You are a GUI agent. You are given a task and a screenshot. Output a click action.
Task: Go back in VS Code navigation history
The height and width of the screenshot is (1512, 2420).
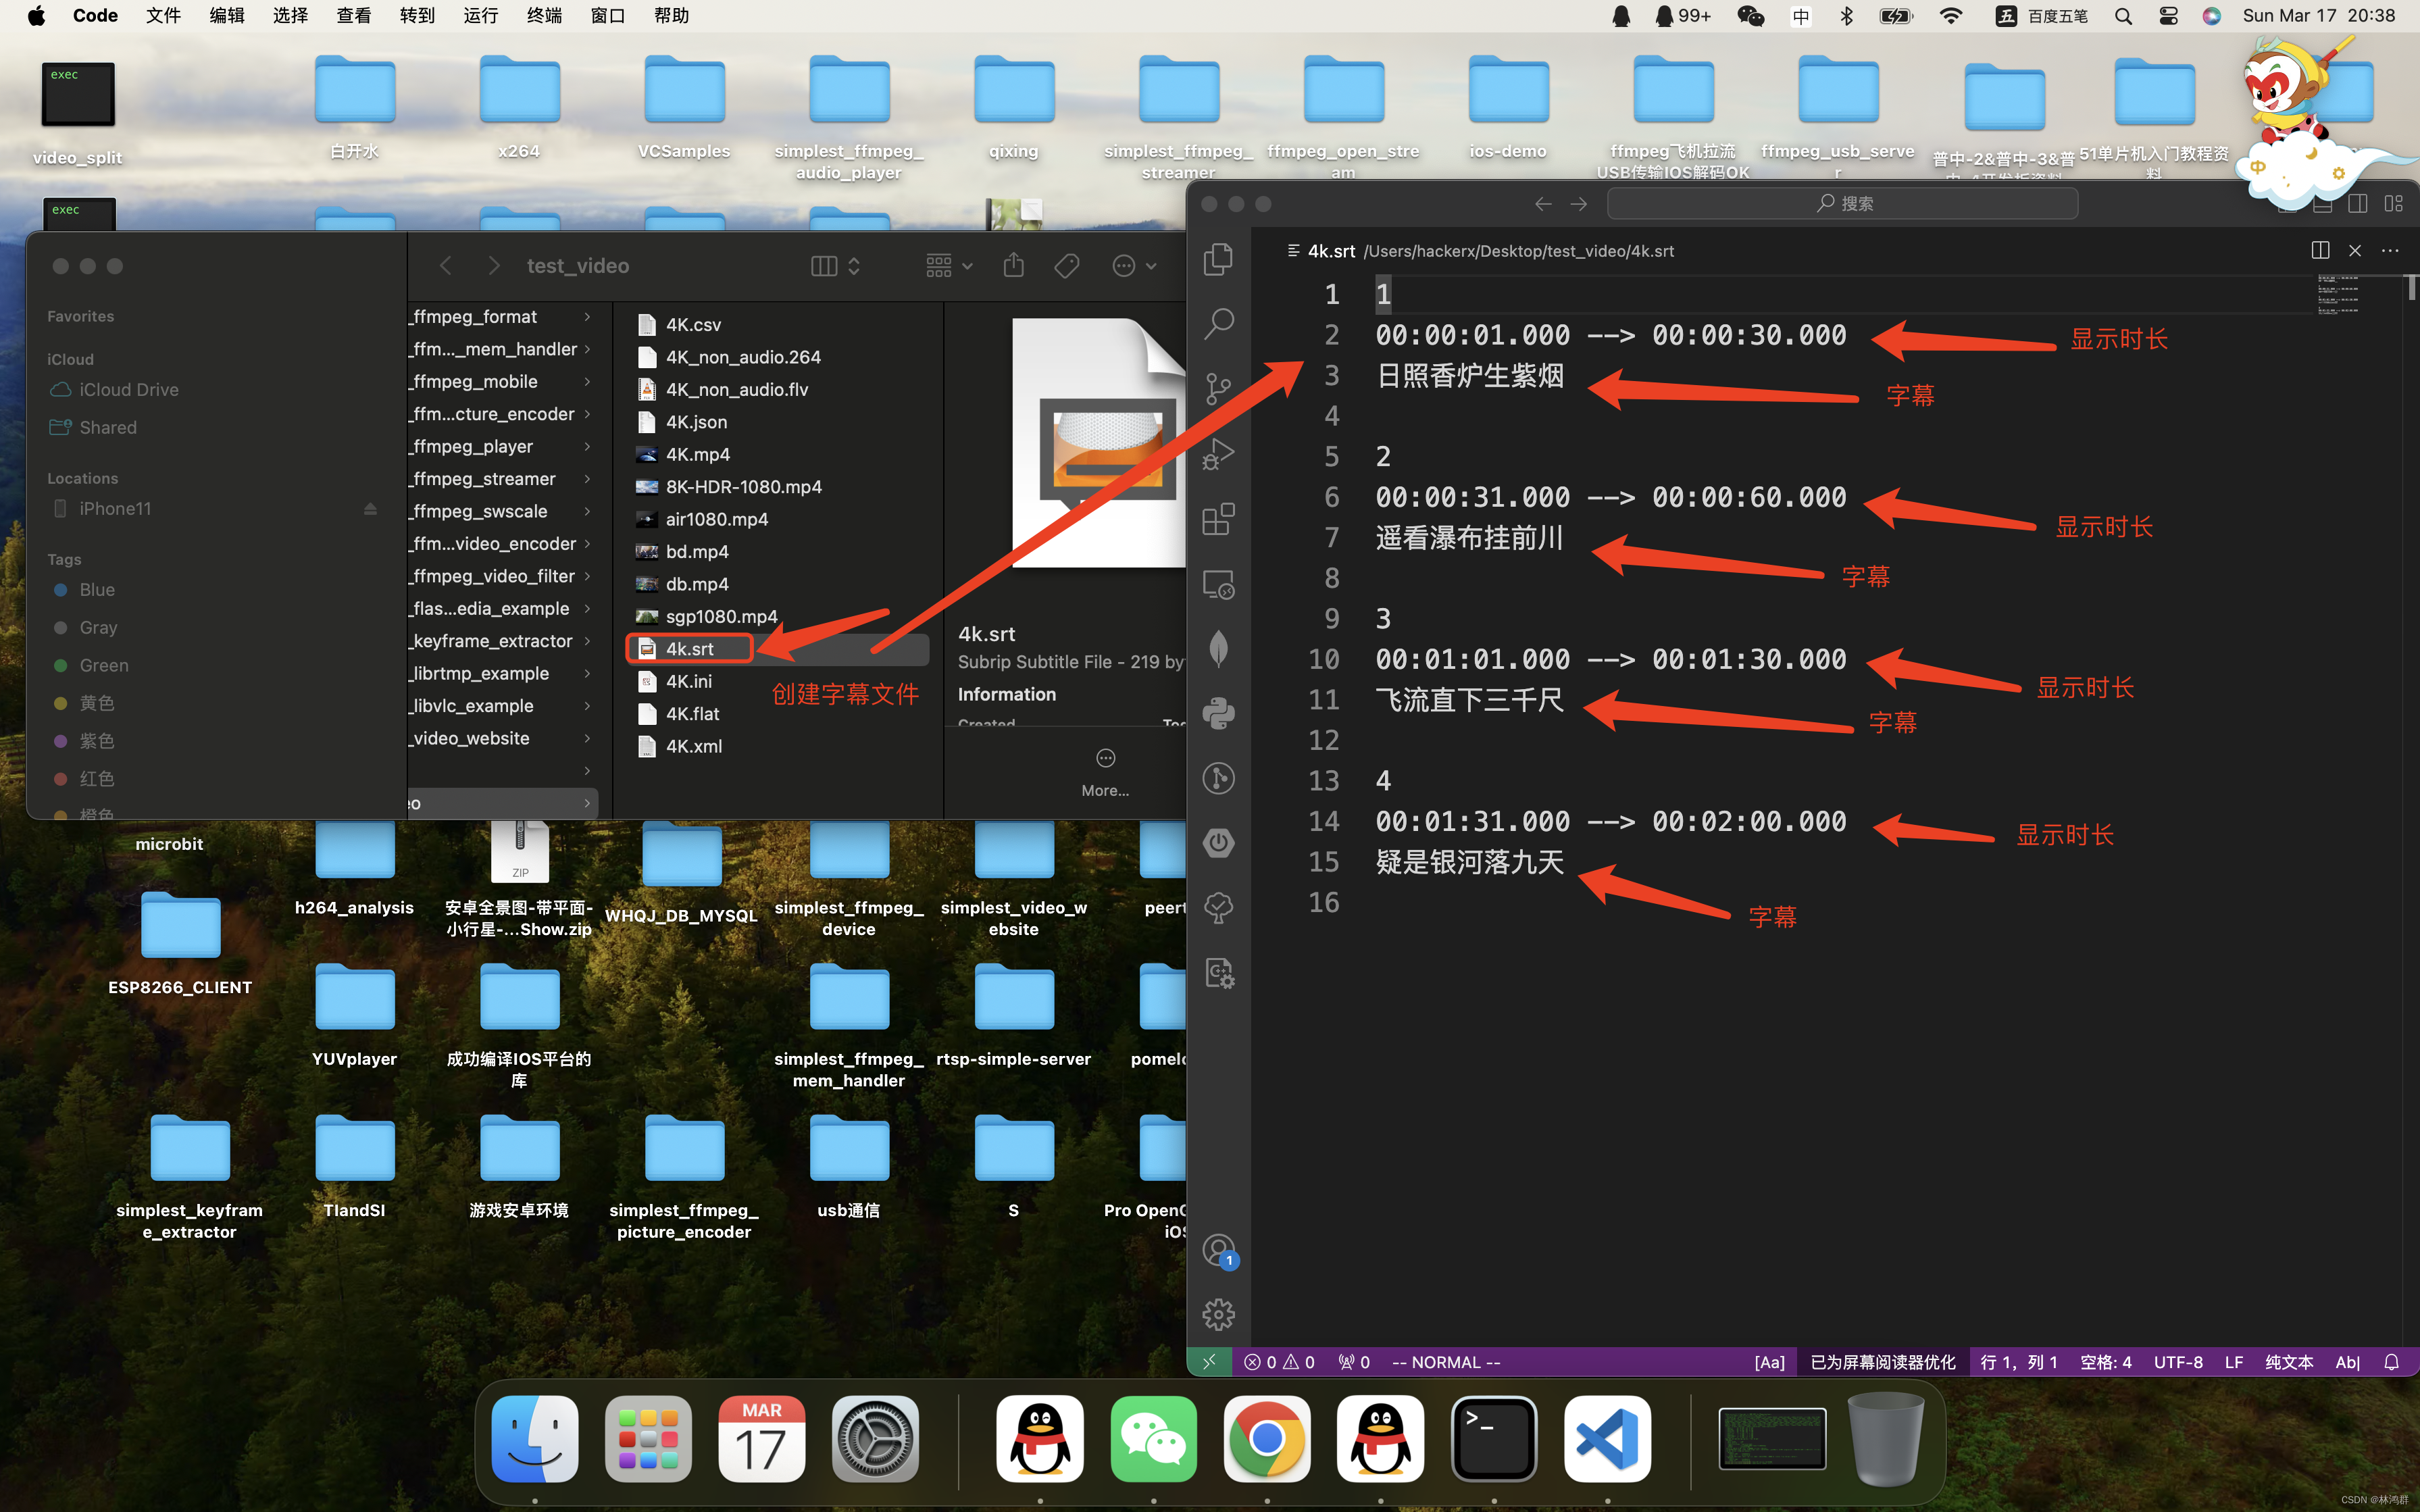coord(1543,204)
